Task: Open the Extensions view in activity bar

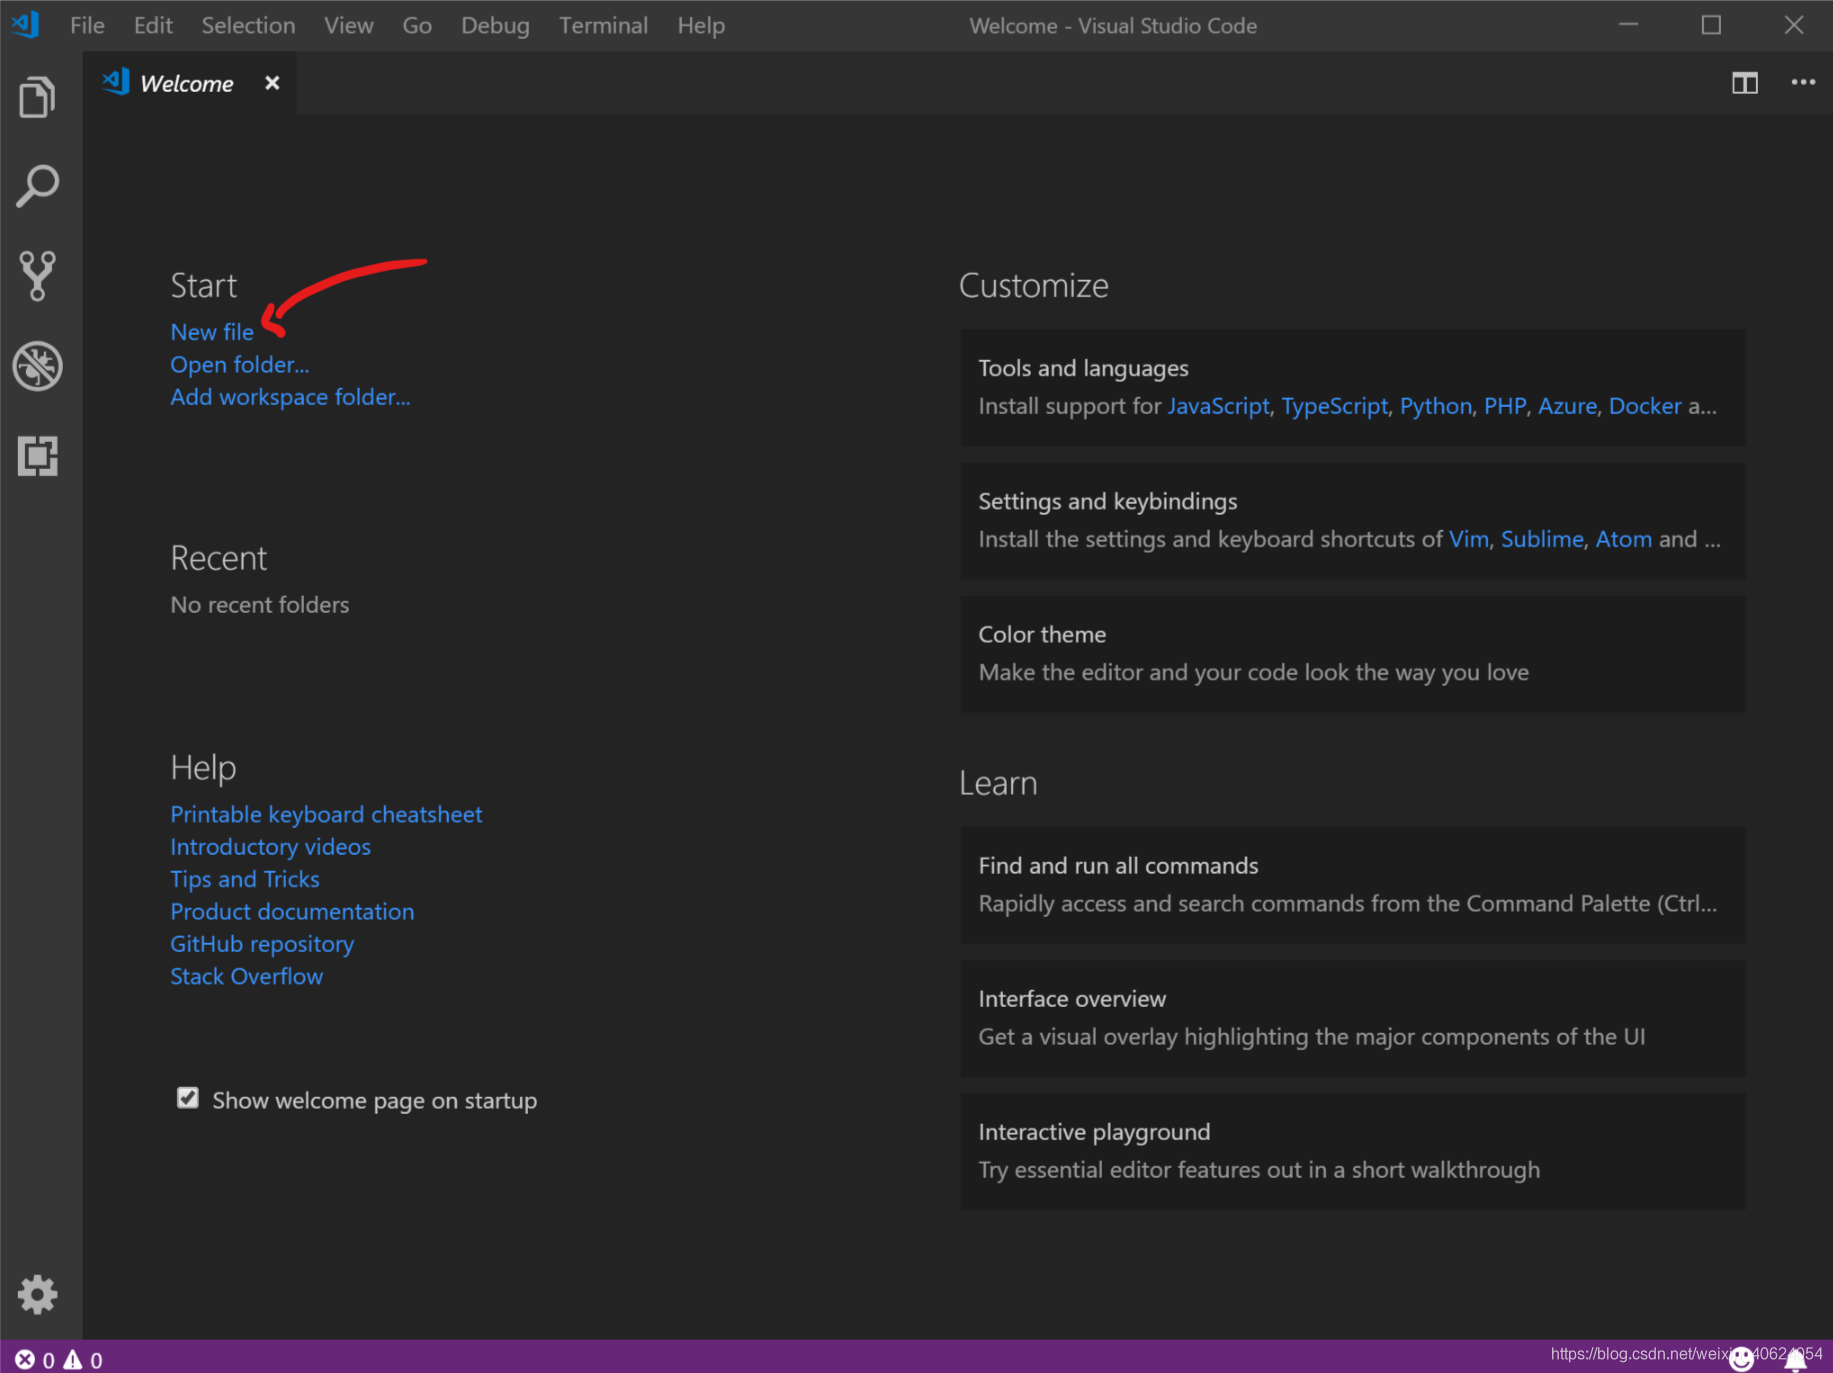Action: 38,456
